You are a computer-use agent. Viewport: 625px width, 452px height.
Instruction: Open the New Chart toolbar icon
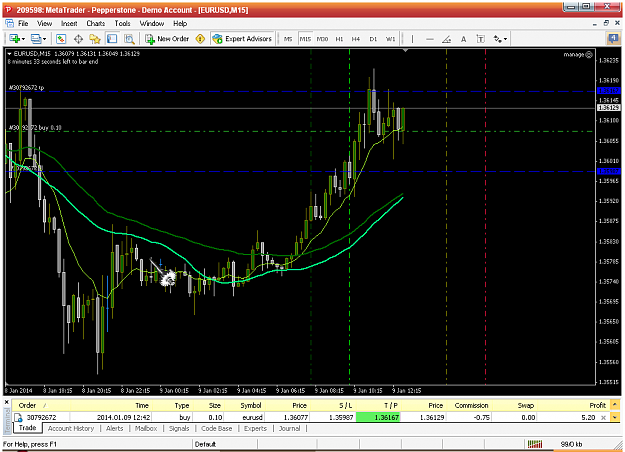tap(14, 39)
